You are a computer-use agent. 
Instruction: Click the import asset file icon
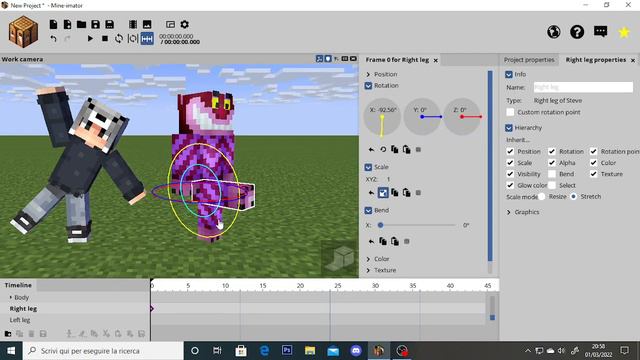(x=67, y=24)
